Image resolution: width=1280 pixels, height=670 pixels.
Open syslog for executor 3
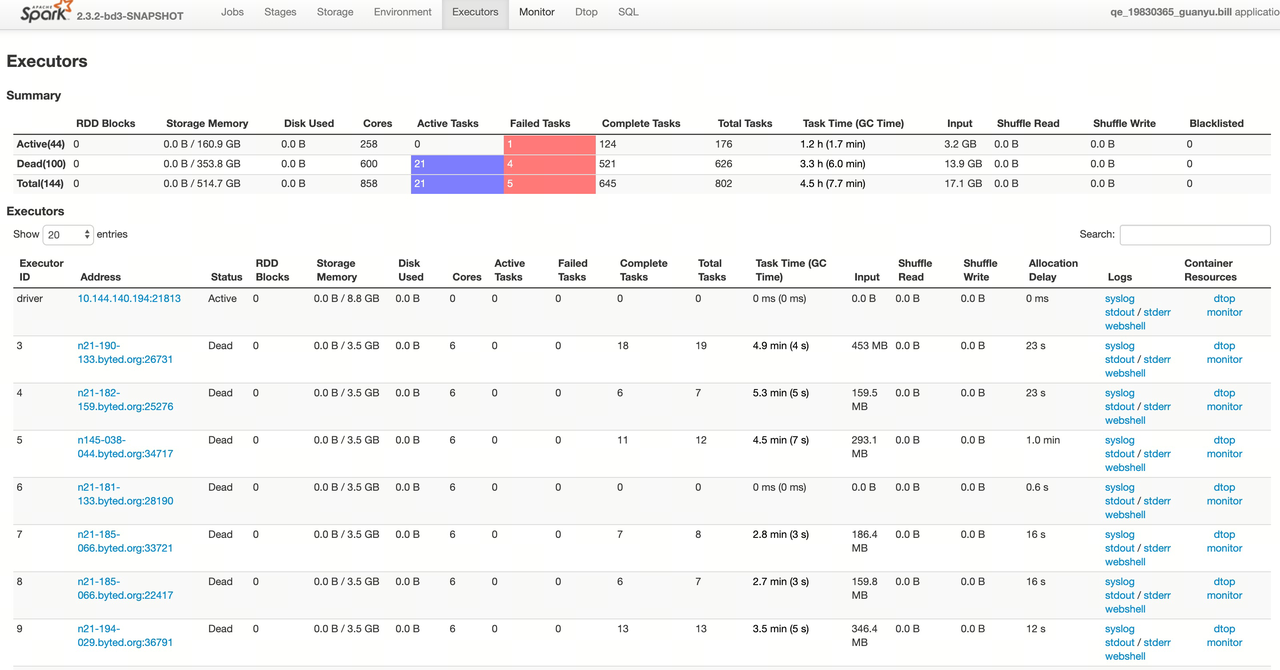(1119, 345)
